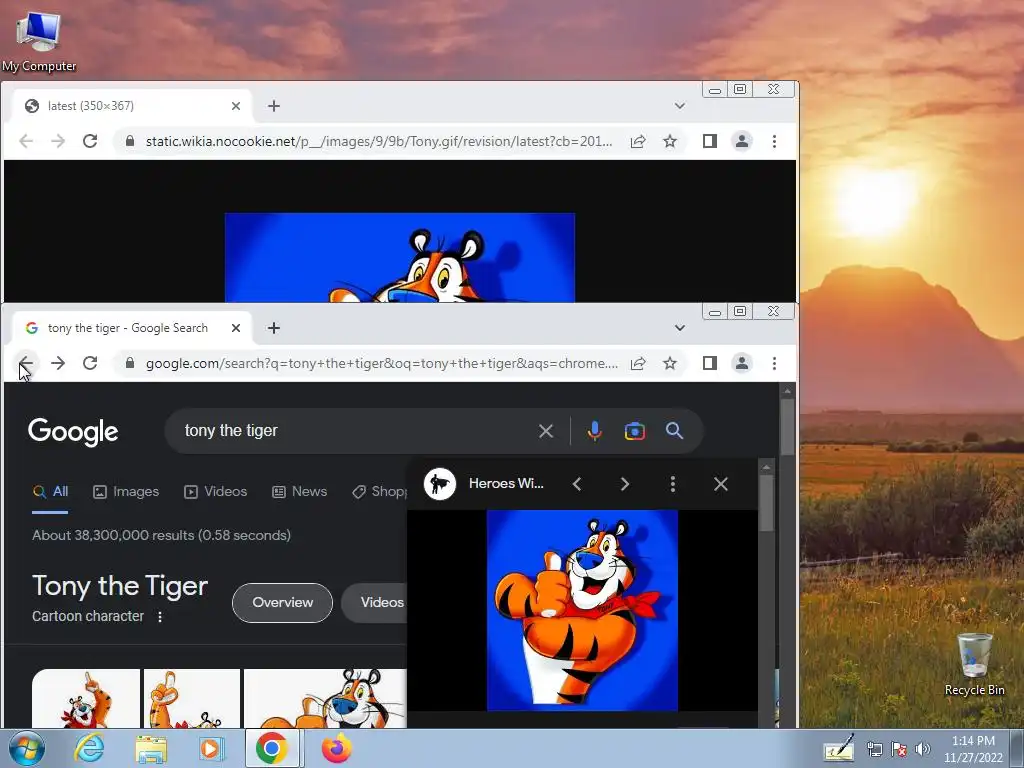This screenshot has height=768, width=1024.
Task: Select the All results tab
Action: (50, 492)
